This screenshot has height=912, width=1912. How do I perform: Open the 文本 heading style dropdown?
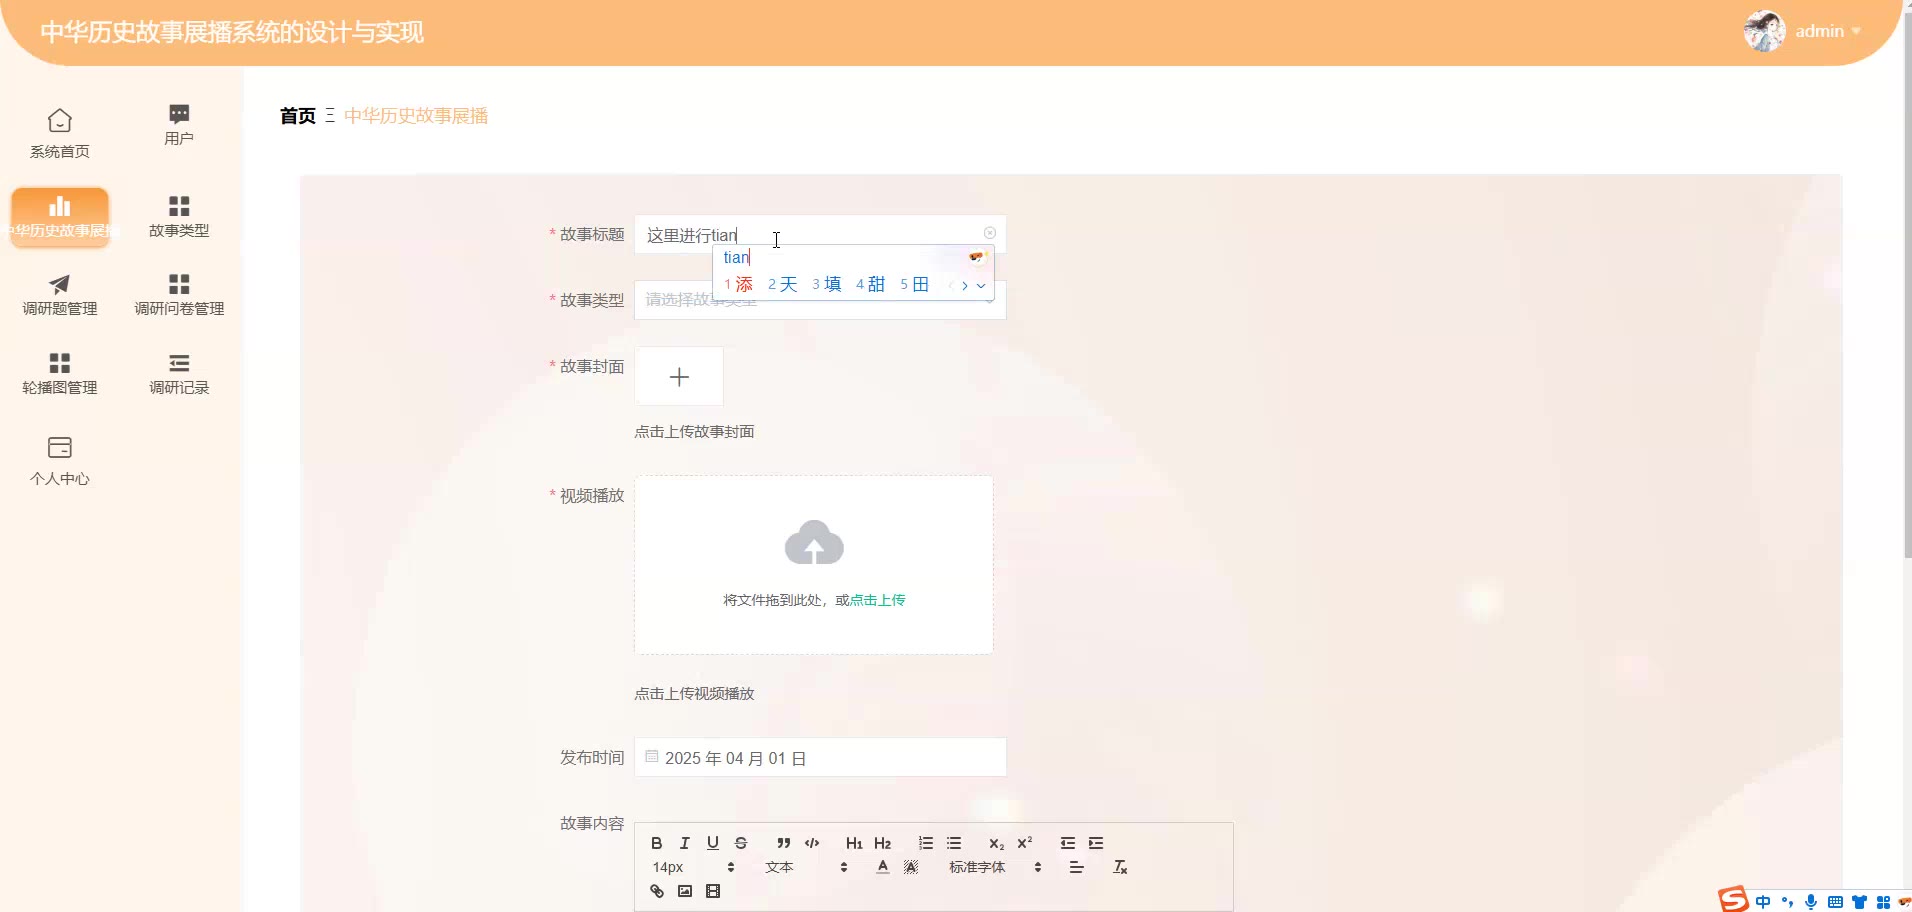[806, 867]
